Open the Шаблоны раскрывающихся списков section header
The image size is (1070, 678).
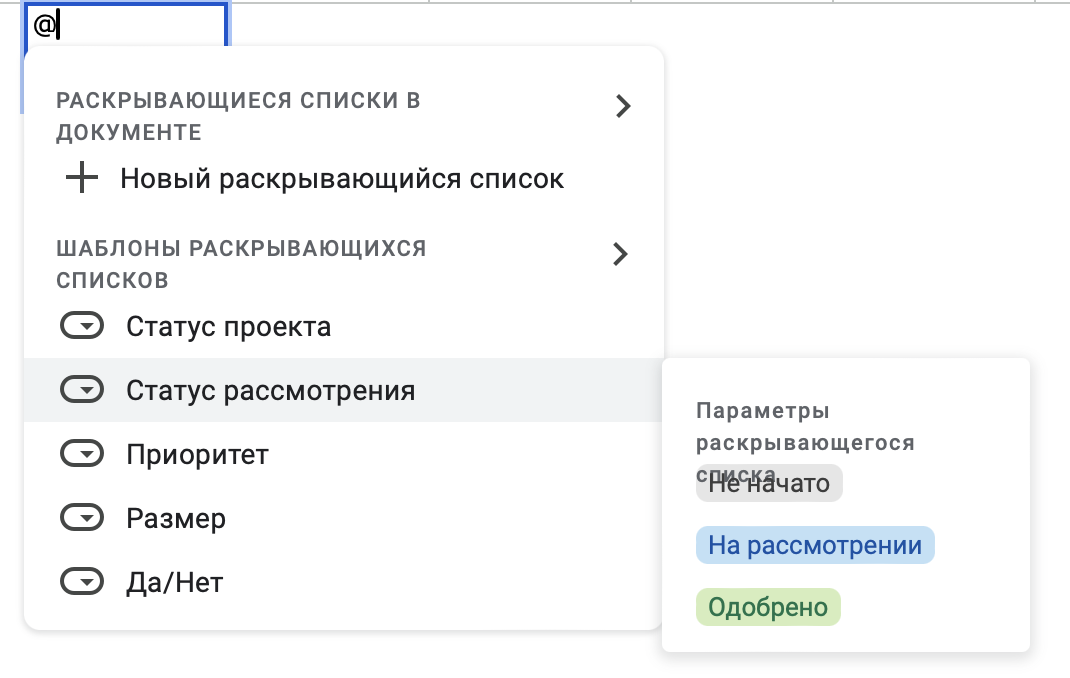241,264
